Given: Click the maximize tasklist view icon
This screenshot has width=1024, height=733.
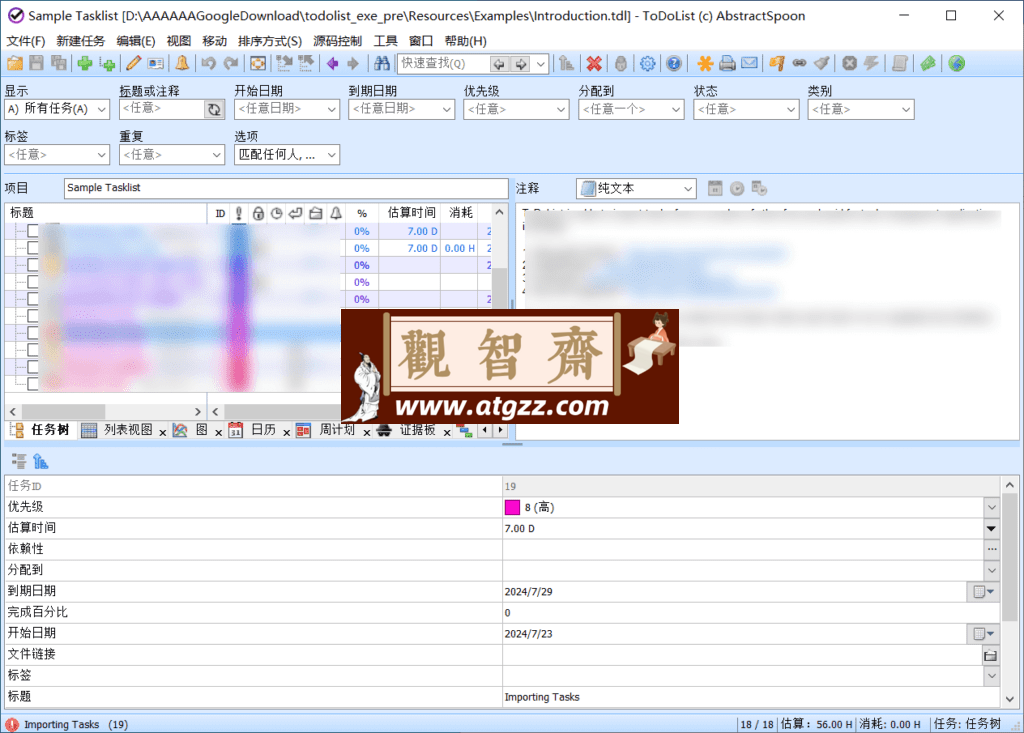Looking at the screenshot, I should [x=258, y=63].
